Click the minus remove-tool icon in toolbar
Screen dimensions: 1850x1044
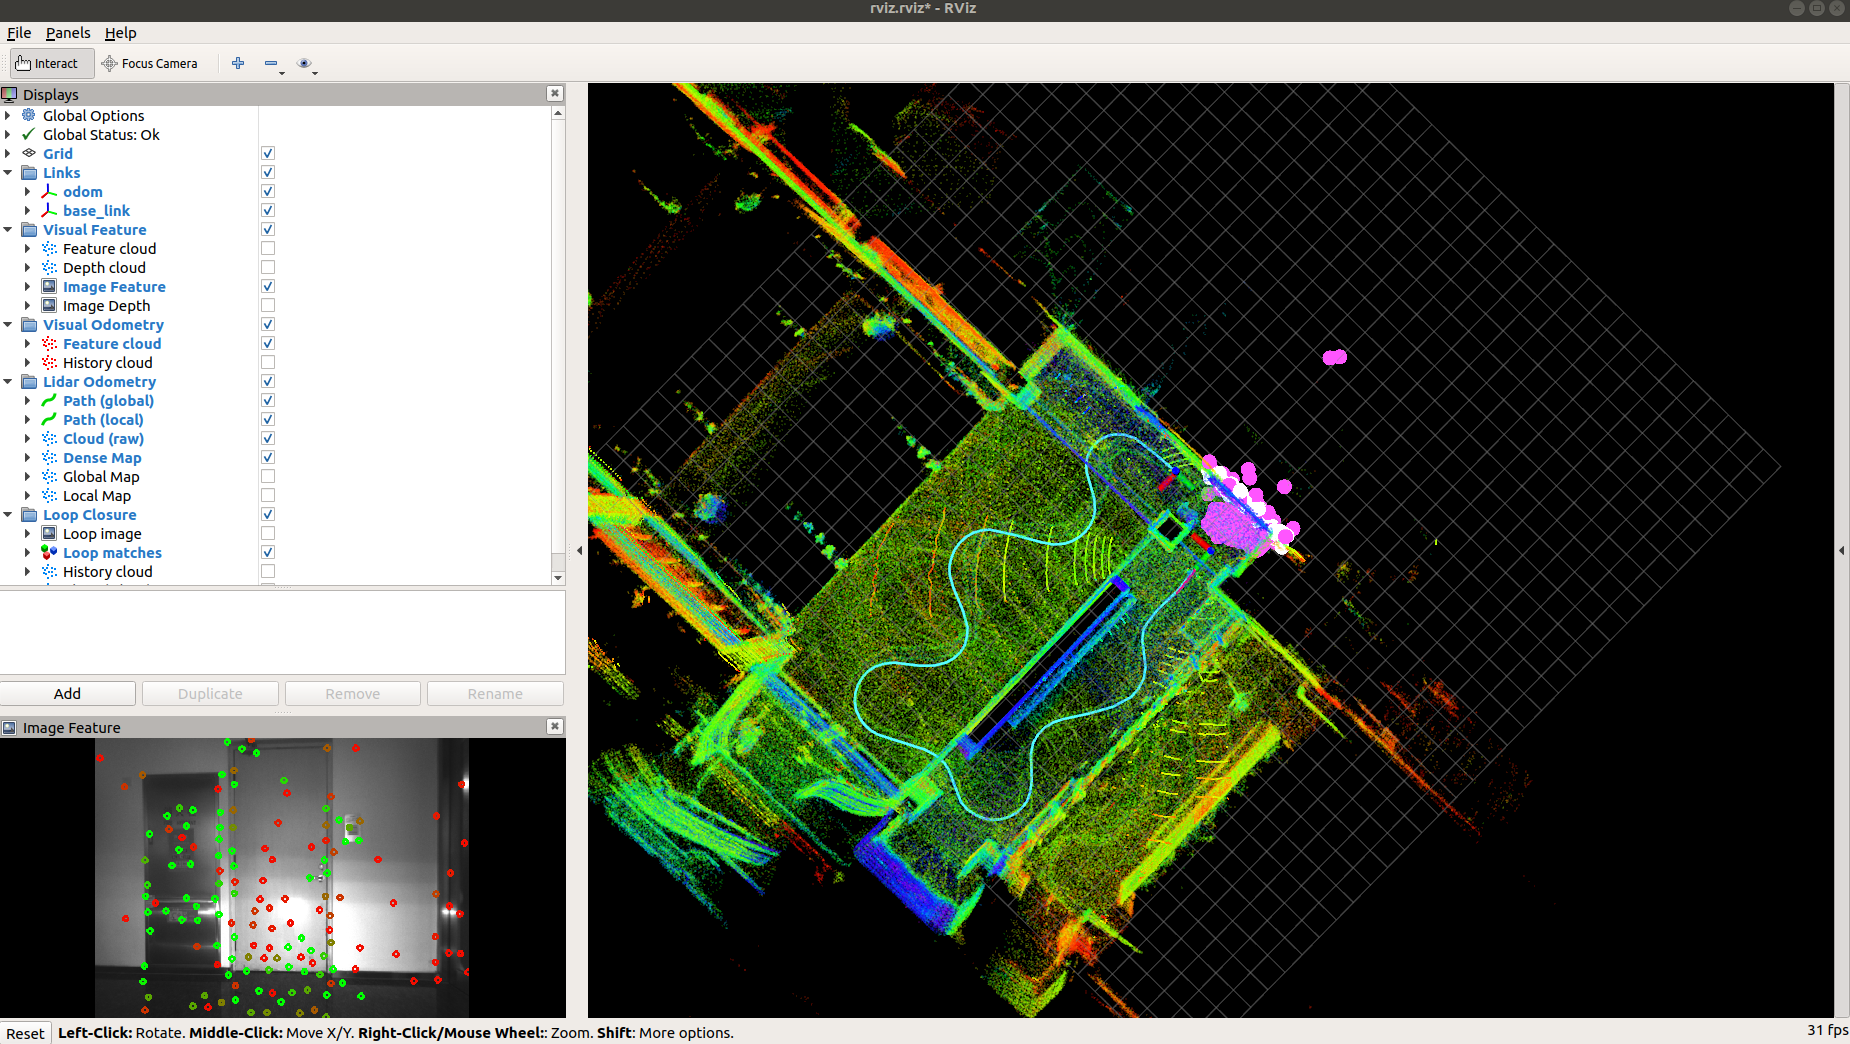point(271,63)
